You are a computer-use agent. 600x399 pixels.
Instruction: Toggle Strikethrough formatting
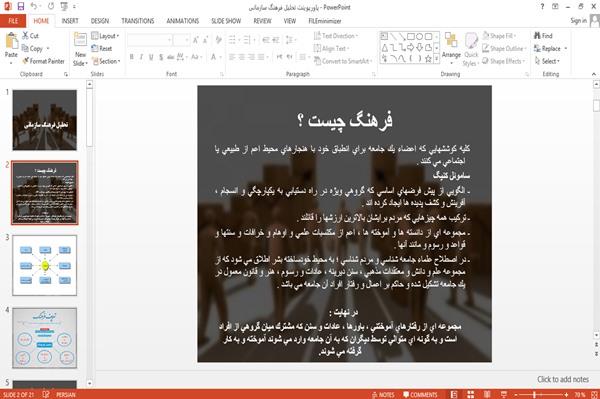point(171,57)
